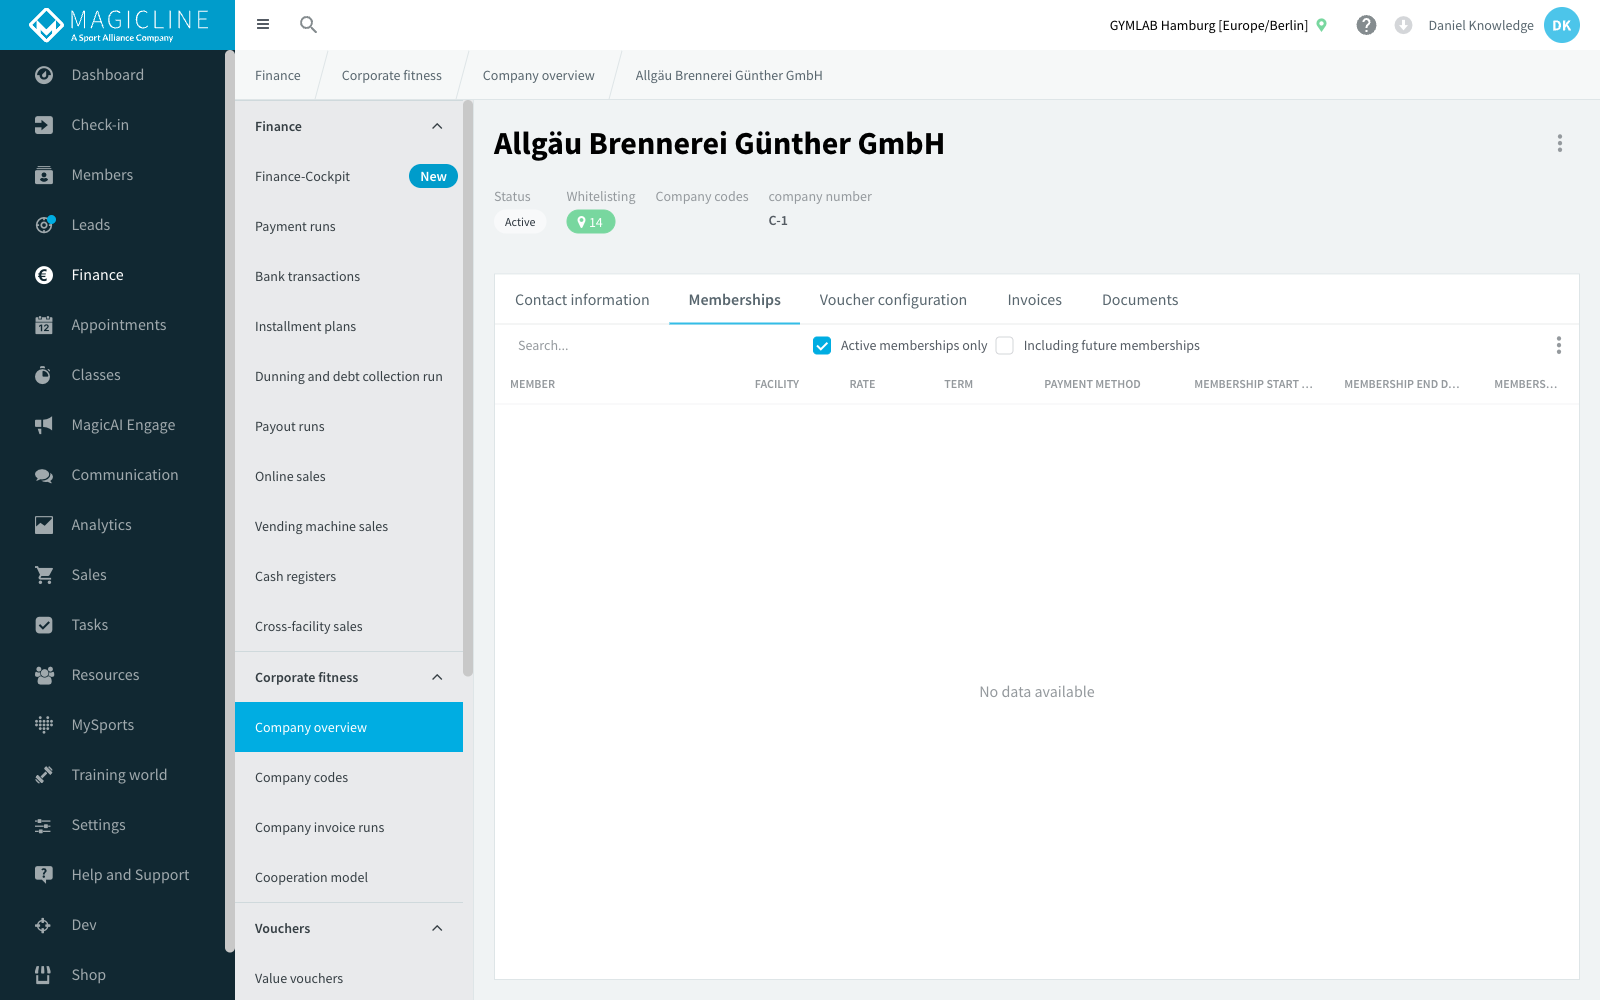Open the MySports dotted icon
The width and height of the screenshot is (1600, 1000).
pos(44,725)
